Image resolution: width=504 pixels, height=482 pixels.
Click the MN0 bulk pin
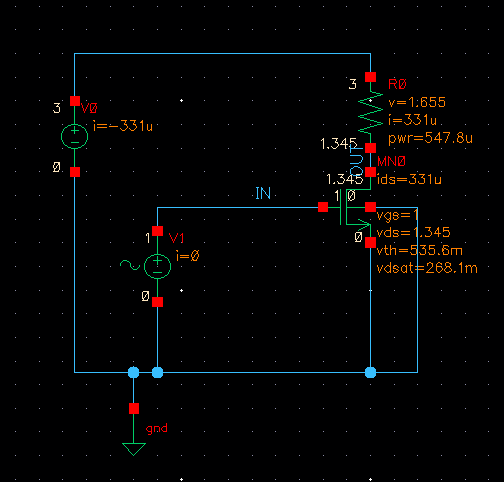(x=370, y=207)
